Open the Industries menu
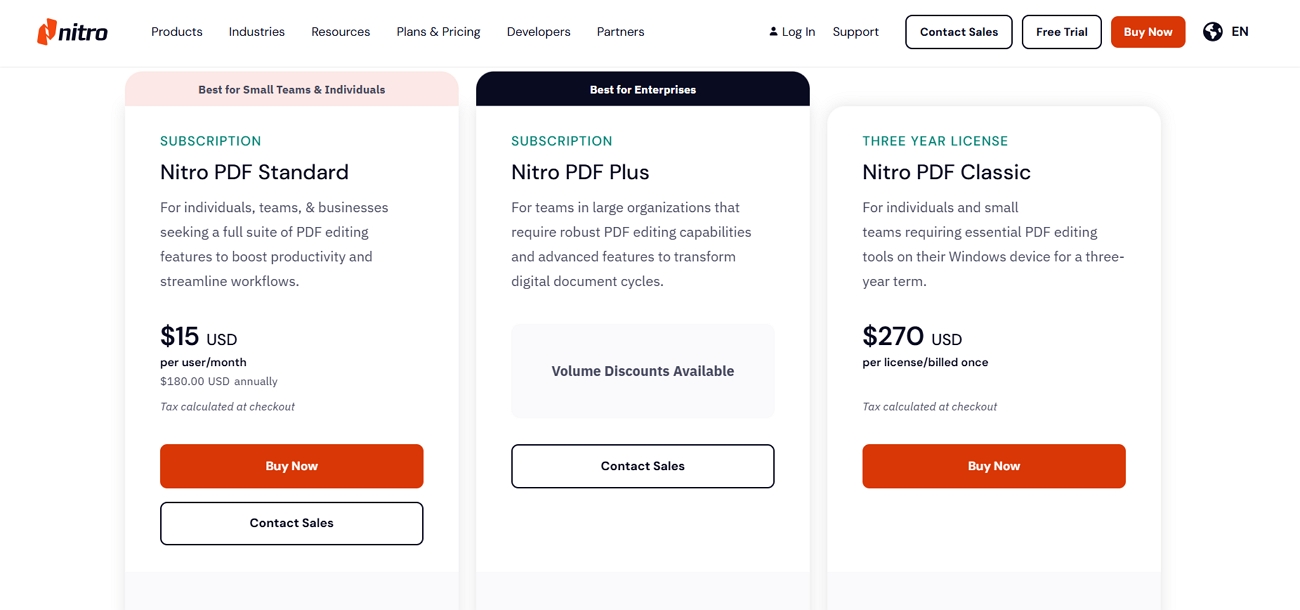The height and width of the screenshot is (610, 1300). 257,32
